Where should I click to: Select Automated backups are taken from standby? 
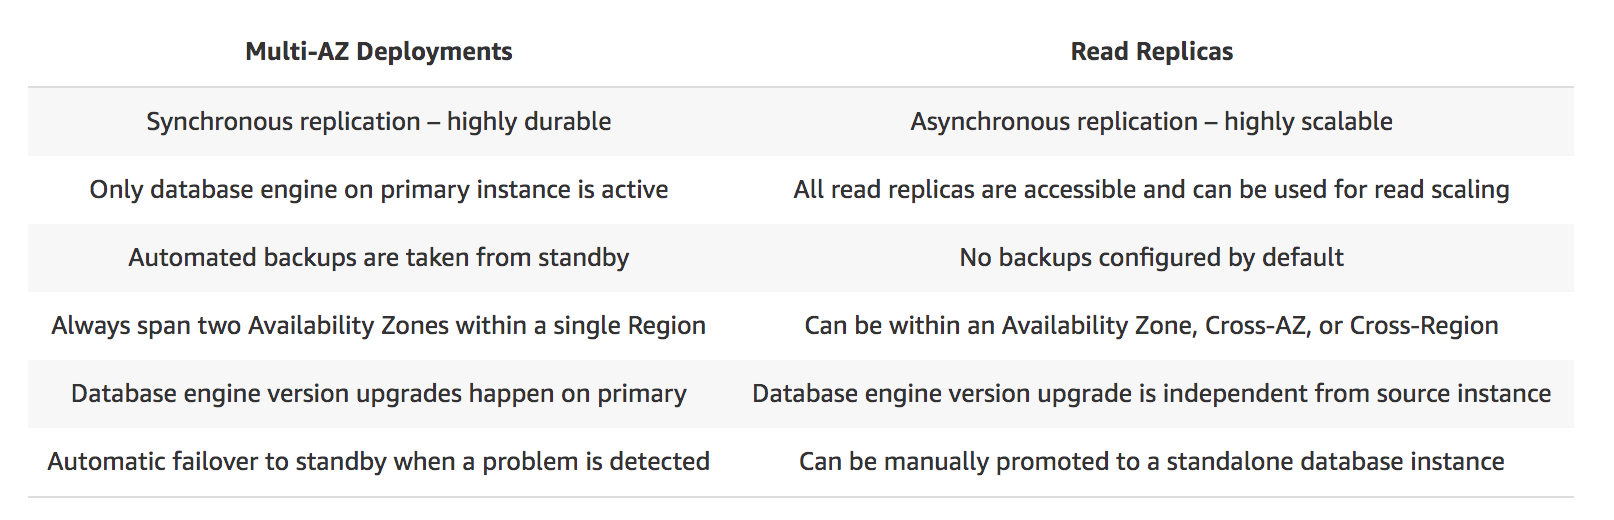coord(378,258)
